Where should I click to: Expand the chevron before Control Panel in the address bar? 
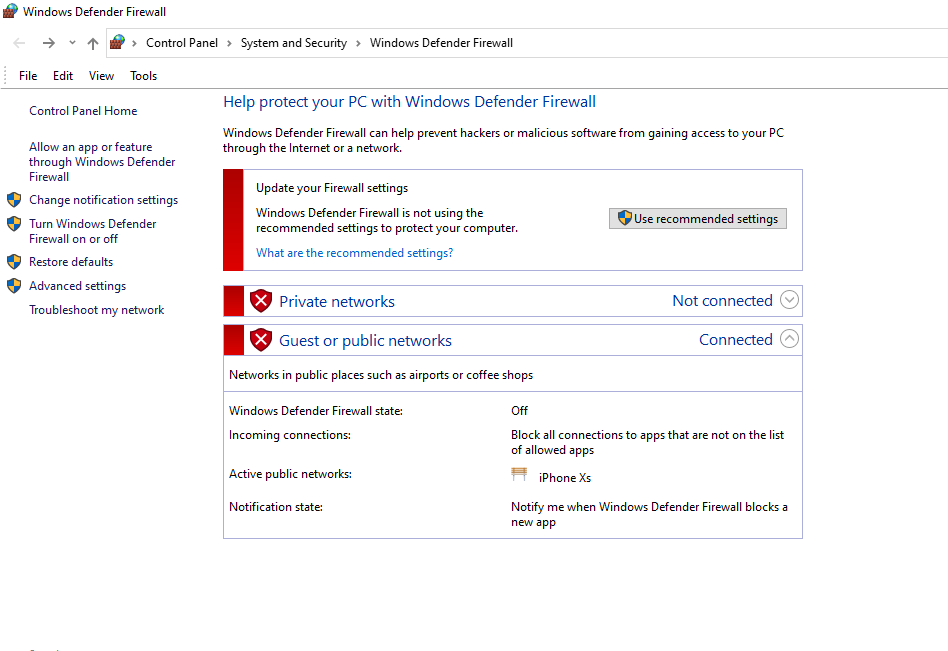pos(134,43)
